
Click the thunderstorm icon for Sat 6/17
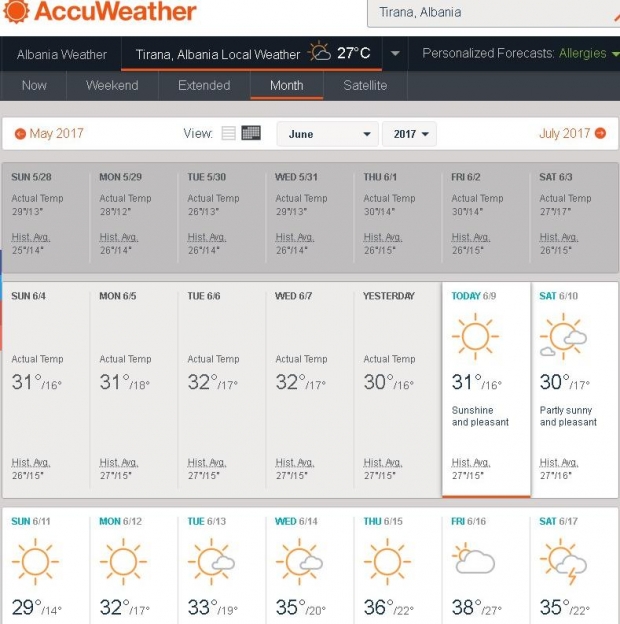pos(563,562)
